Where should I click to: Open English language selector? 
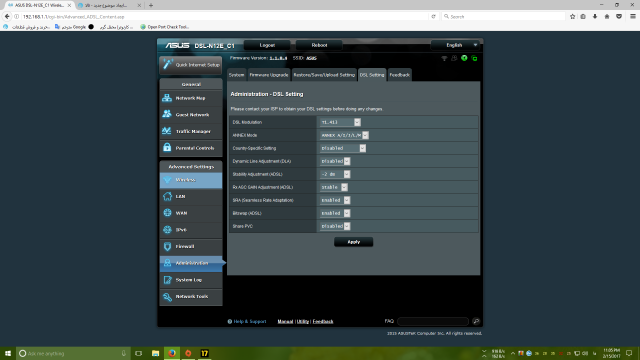tap(456, 45)
